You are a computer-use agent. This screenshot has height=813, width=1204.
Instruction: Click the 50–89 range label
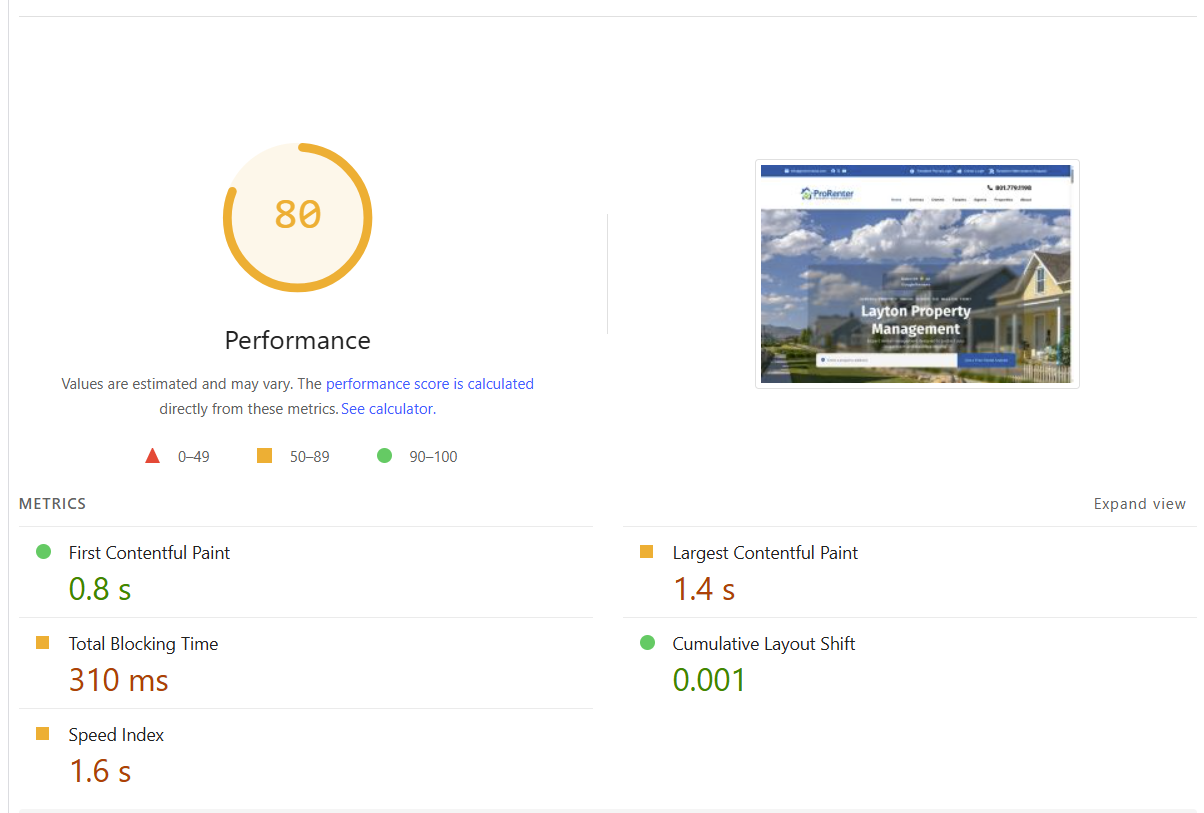tap(309, 457)
